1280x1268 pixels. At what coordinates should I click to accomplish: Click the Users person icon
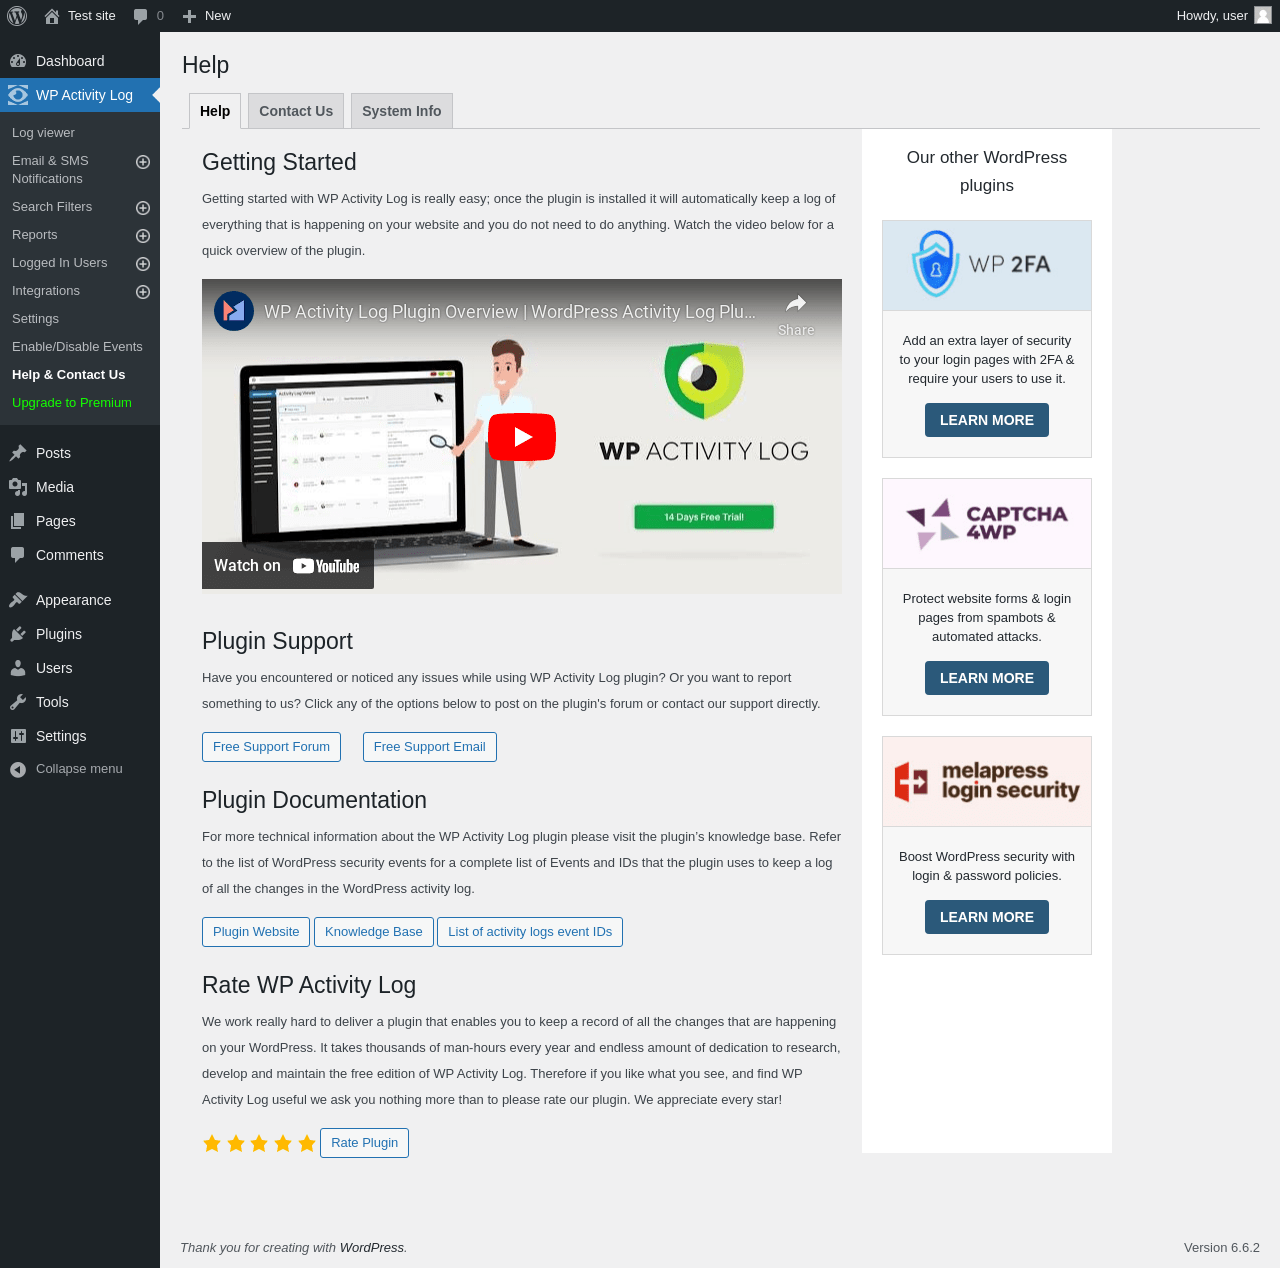[x=18, y=668]
